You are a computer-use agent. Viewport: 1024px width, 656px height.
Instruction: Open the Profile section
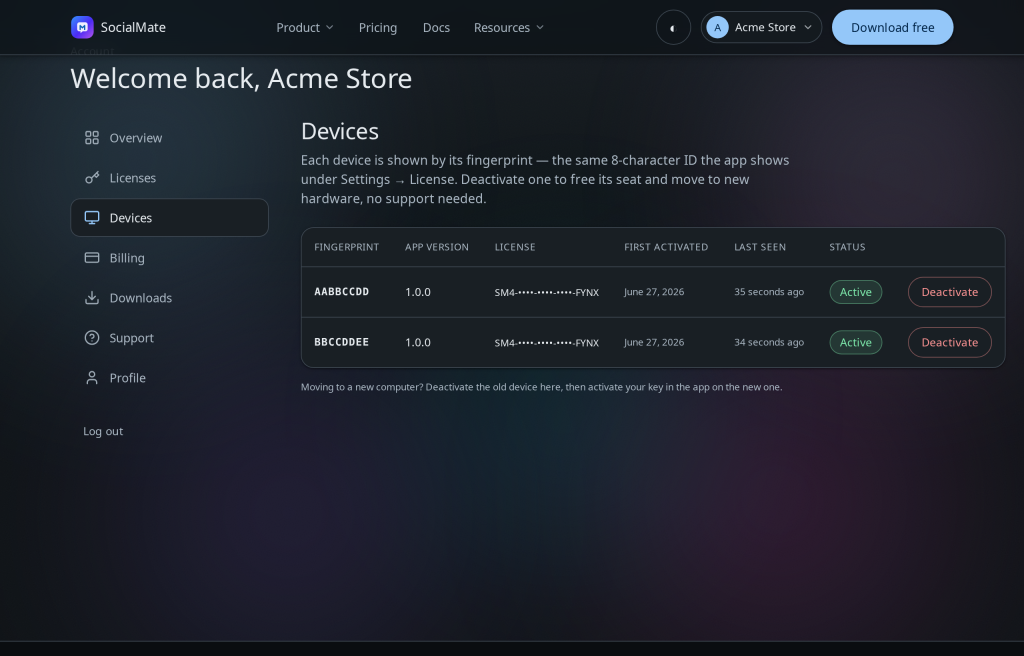170,378
